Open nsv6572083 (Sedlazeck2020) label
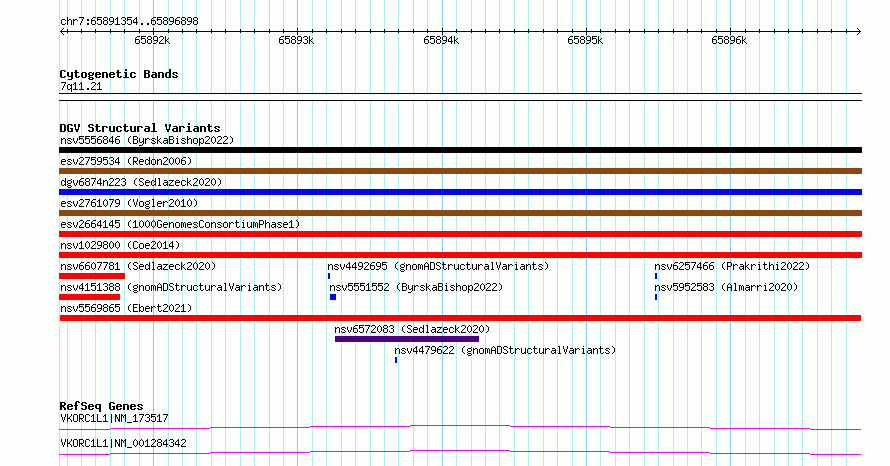The height and width of the screenshot is (466, 890). (x=412, y=329)
